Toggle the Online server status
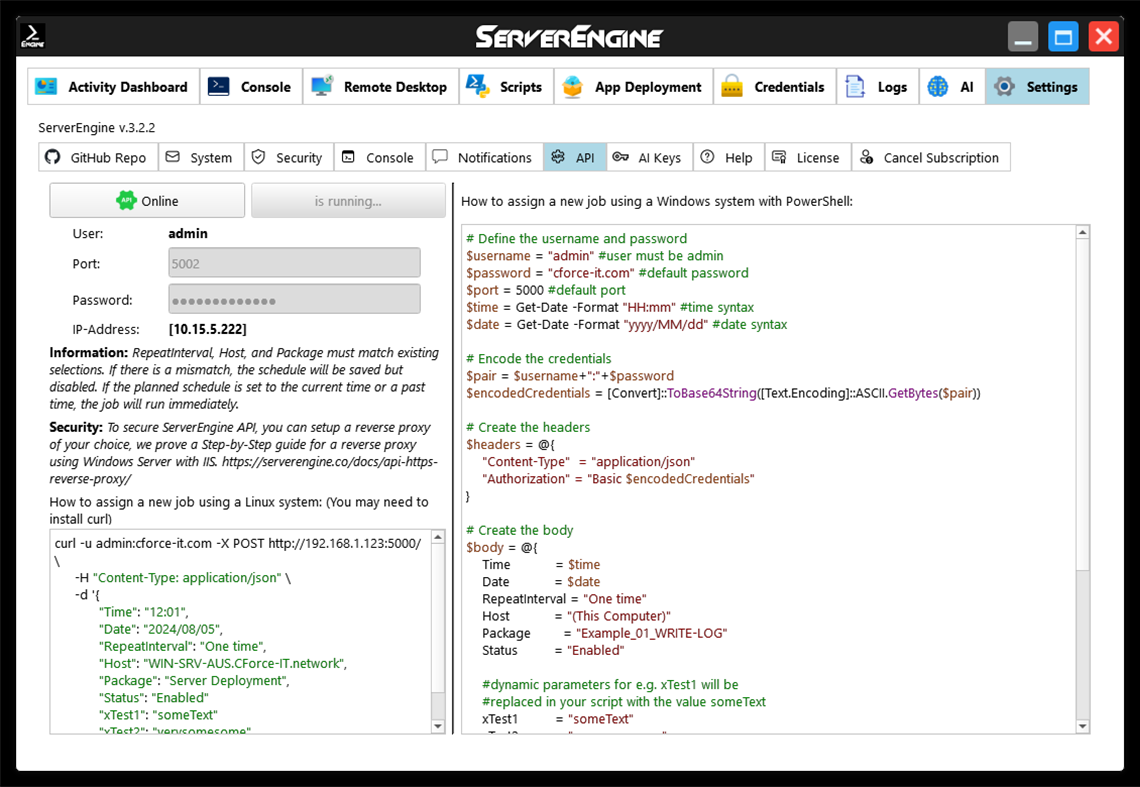 [x=146, y=200]
